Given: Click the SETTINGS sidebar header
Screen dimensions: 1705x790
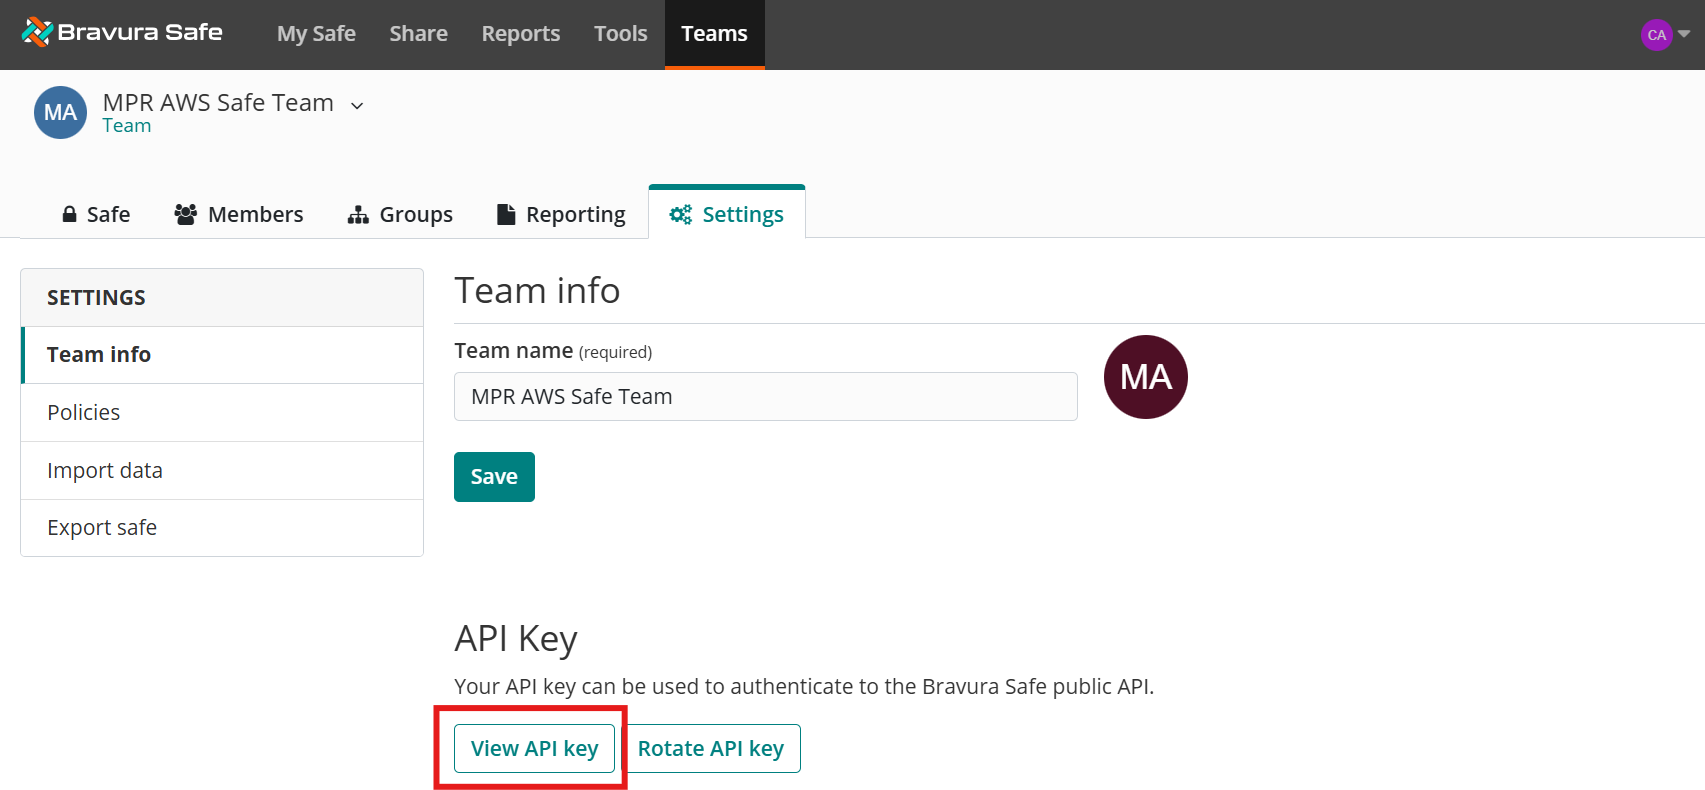Looking at the screenshot, I should coord(222,298).
